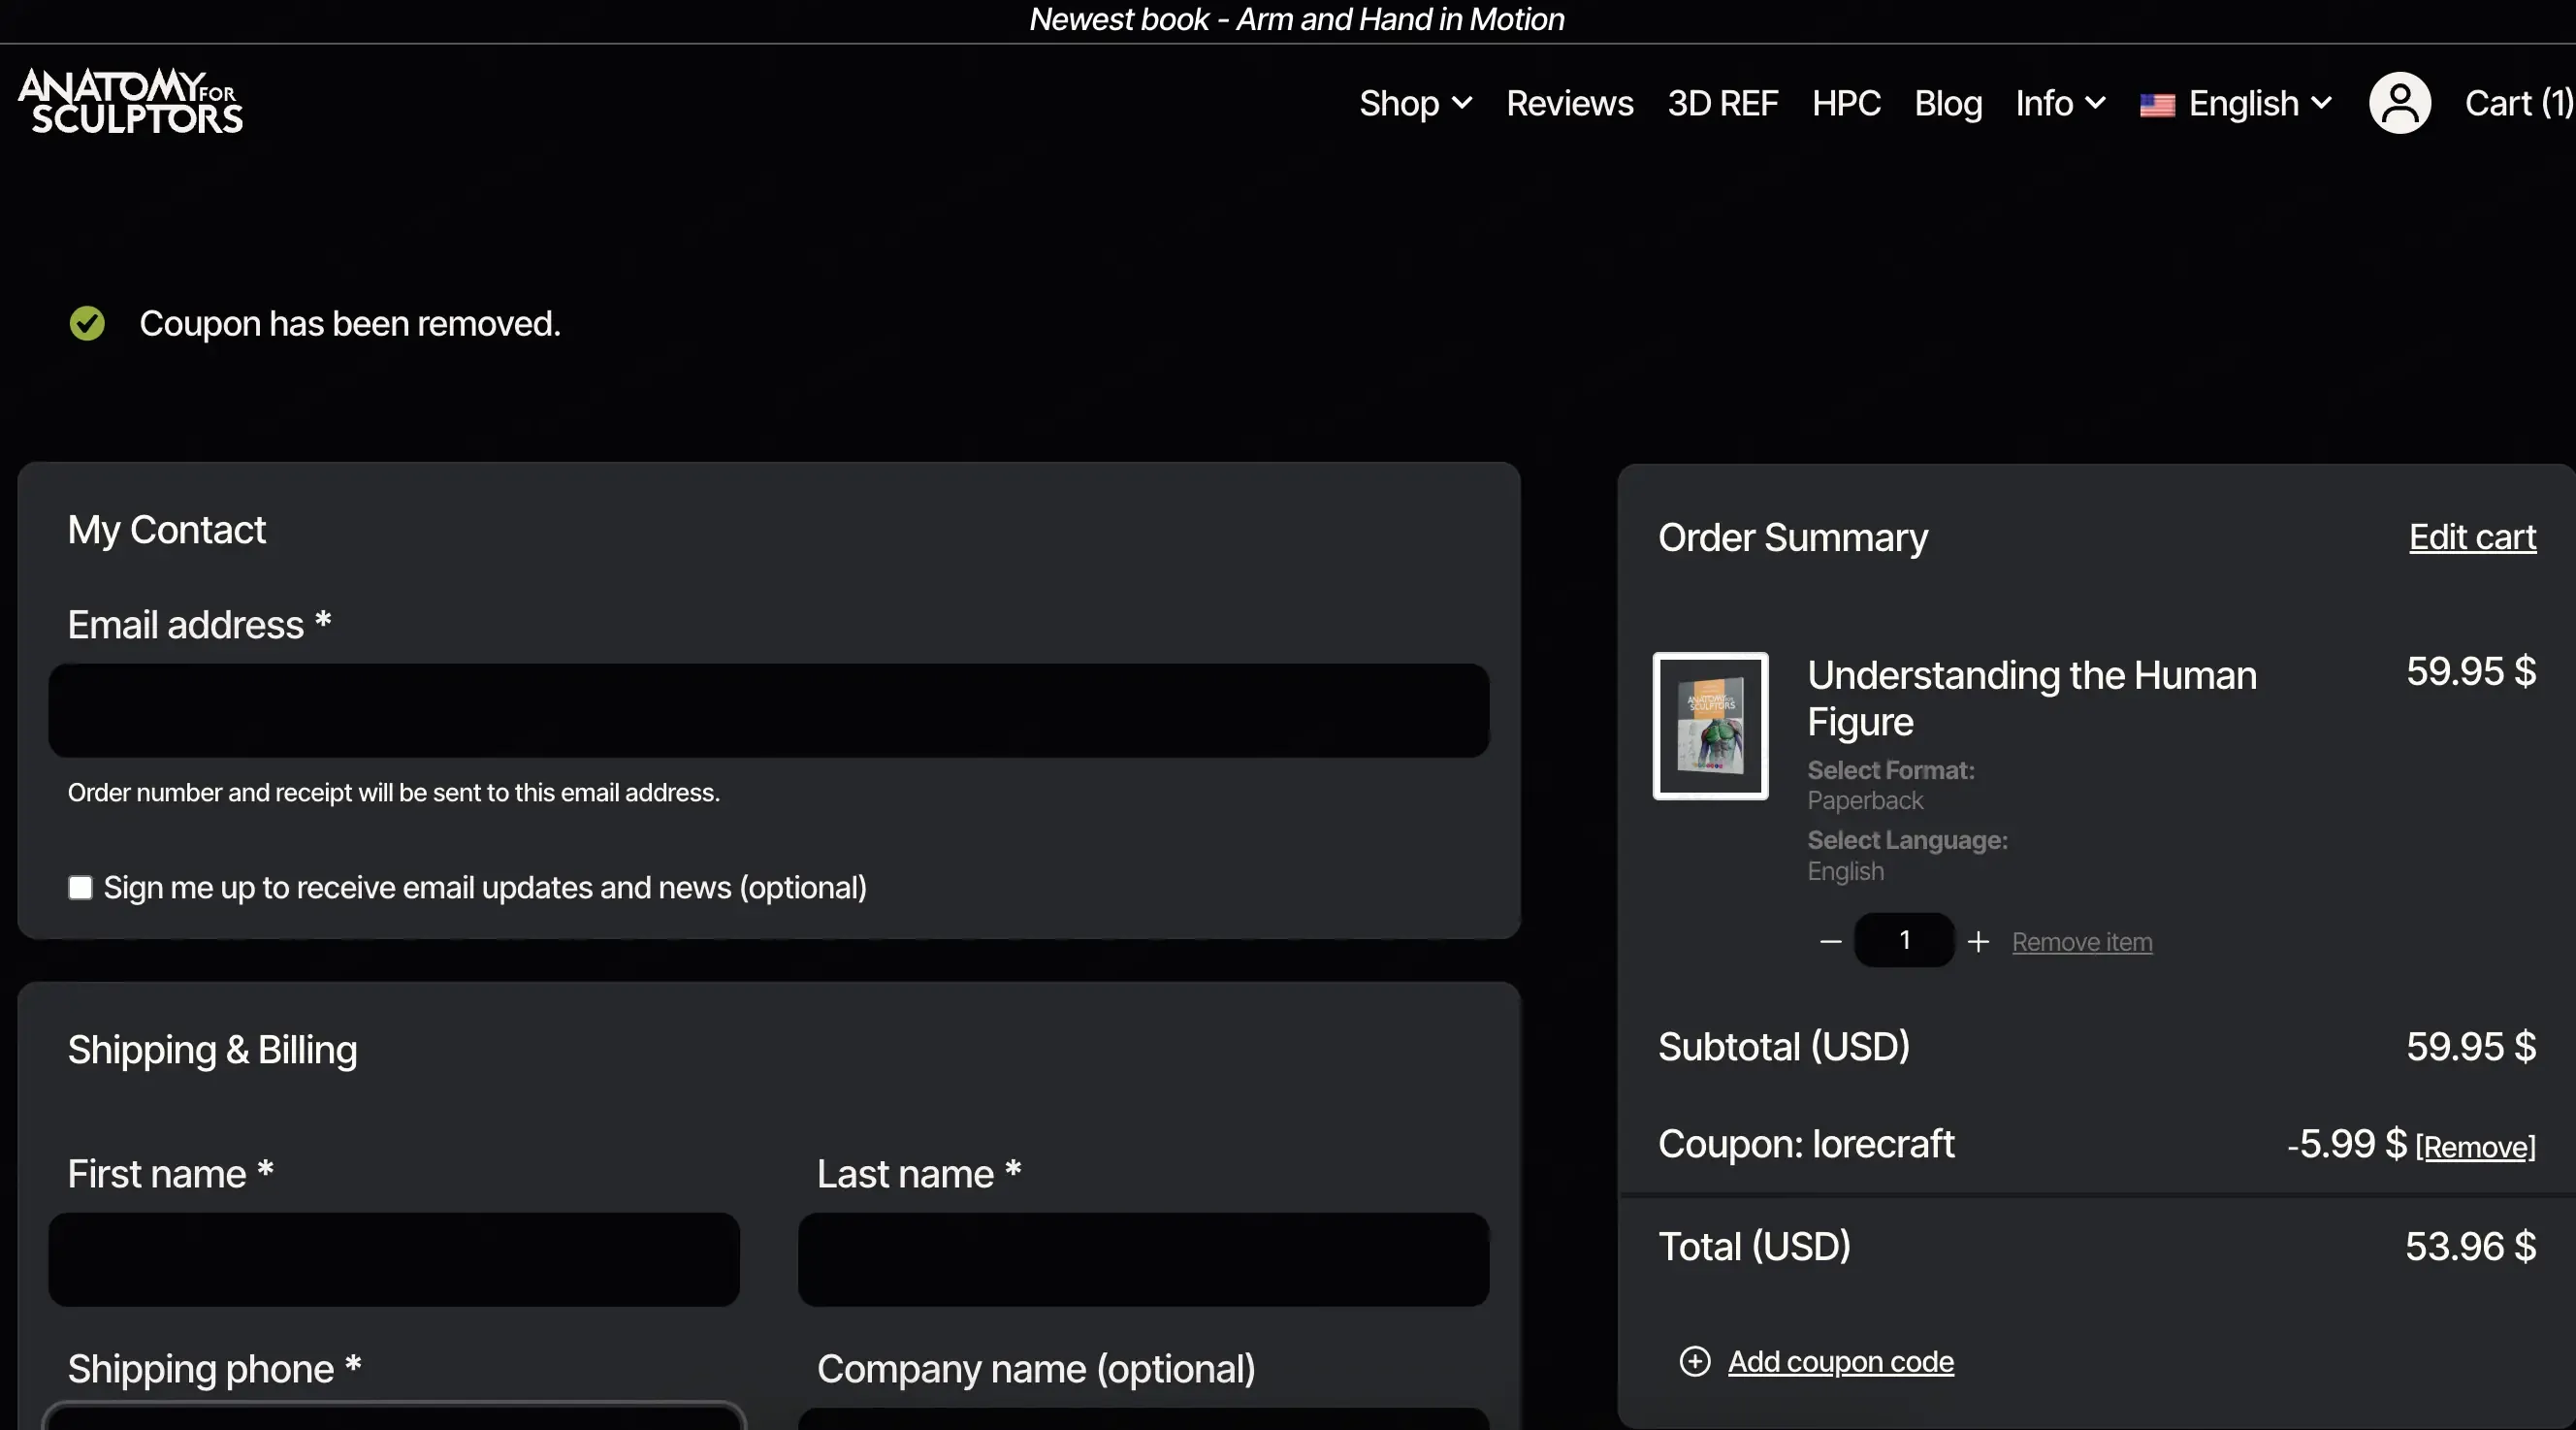The width and height of the screenshot is (2576, 1430).
Task: Expand the Shop dropdown menu
Action: click(x=1415, y=103)
